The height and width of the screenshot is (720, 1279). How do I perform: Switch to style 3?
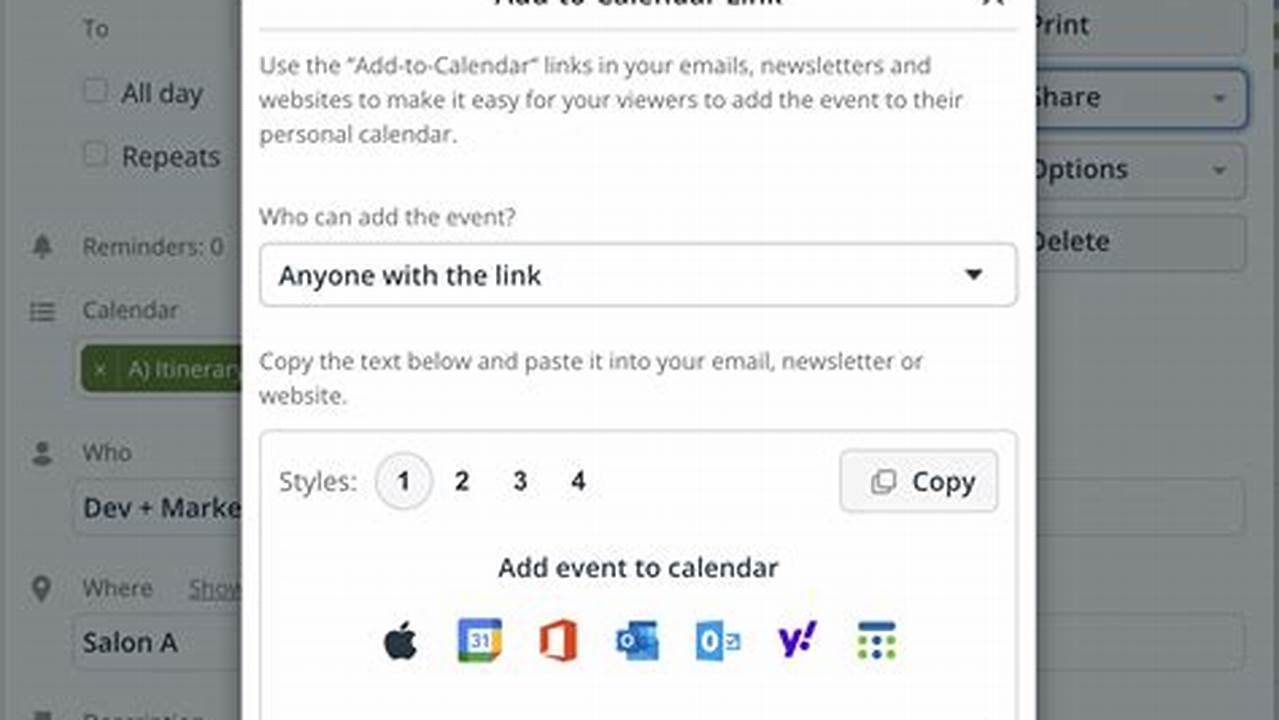coord(519,481)
